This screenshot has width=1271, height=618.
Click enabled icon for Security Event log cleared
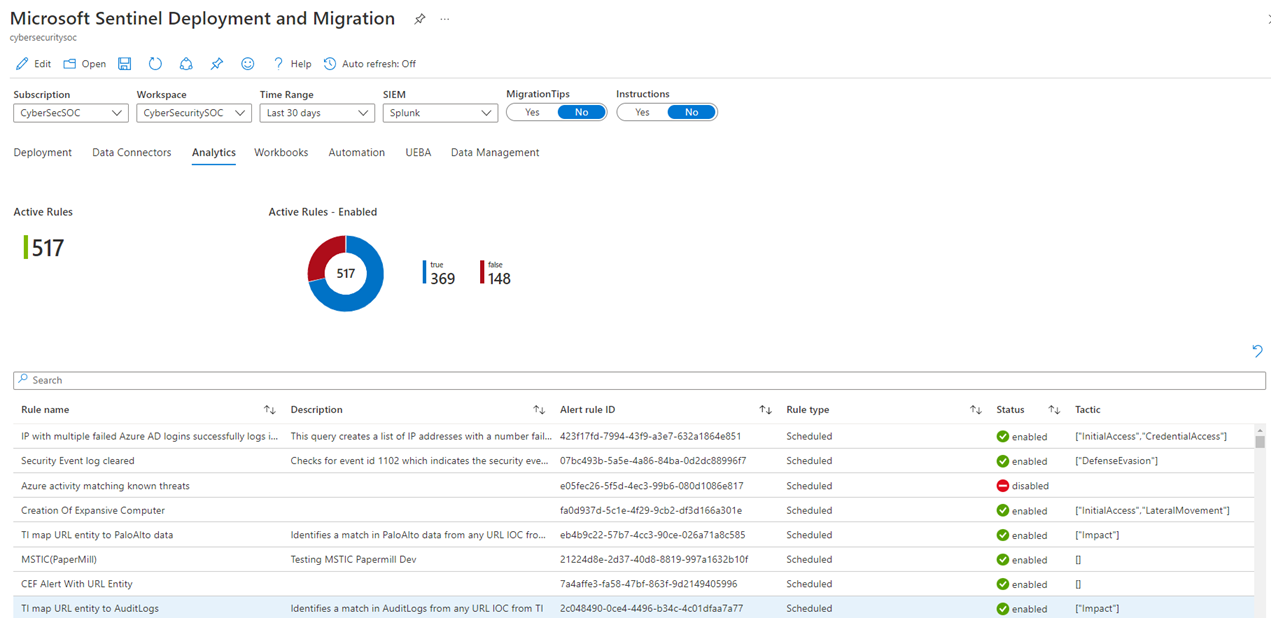tap(1002, 461)
